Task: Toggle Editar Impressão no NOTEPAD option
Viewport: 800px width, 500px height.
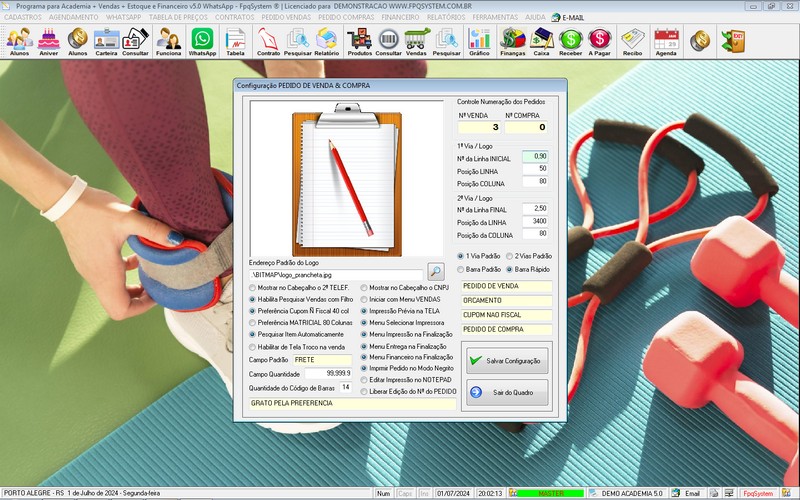Action: click(x=363, y=380)
